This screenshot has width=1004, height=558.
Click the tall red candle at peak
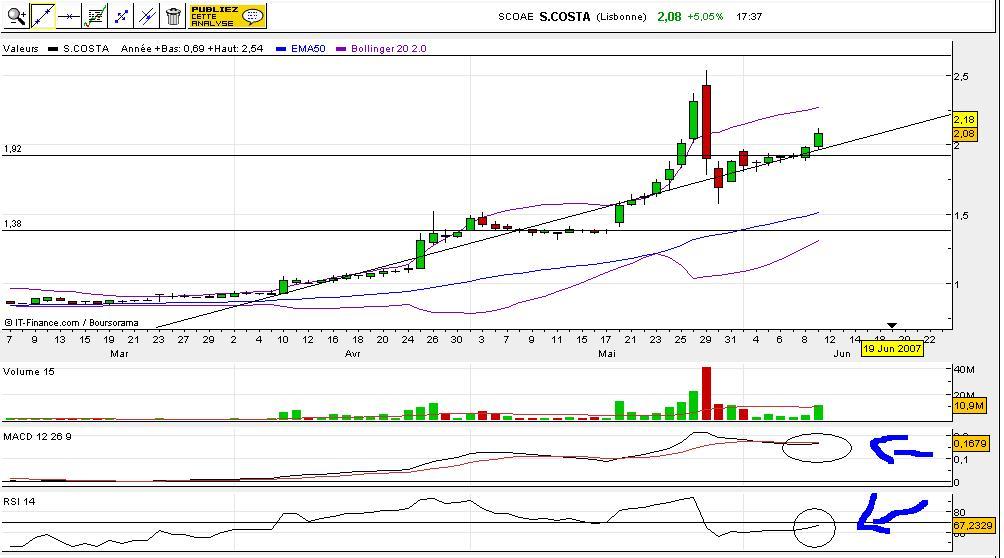coord(706,122)
